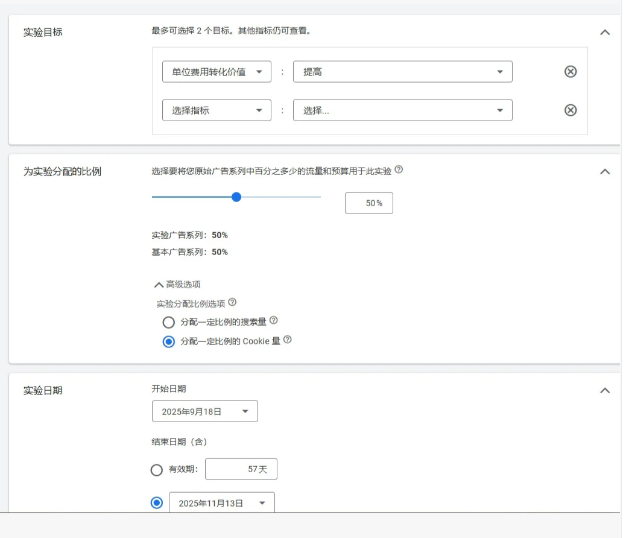Choose the 有效期 duration radio button
The height and width of the screenshot is (538, 624).
[x=157, y=469]
